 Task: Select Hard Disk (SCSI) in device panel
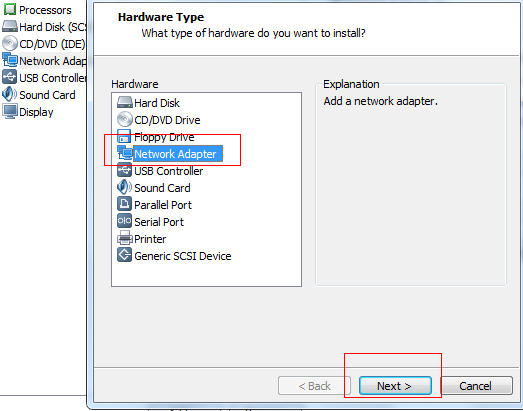53,27
